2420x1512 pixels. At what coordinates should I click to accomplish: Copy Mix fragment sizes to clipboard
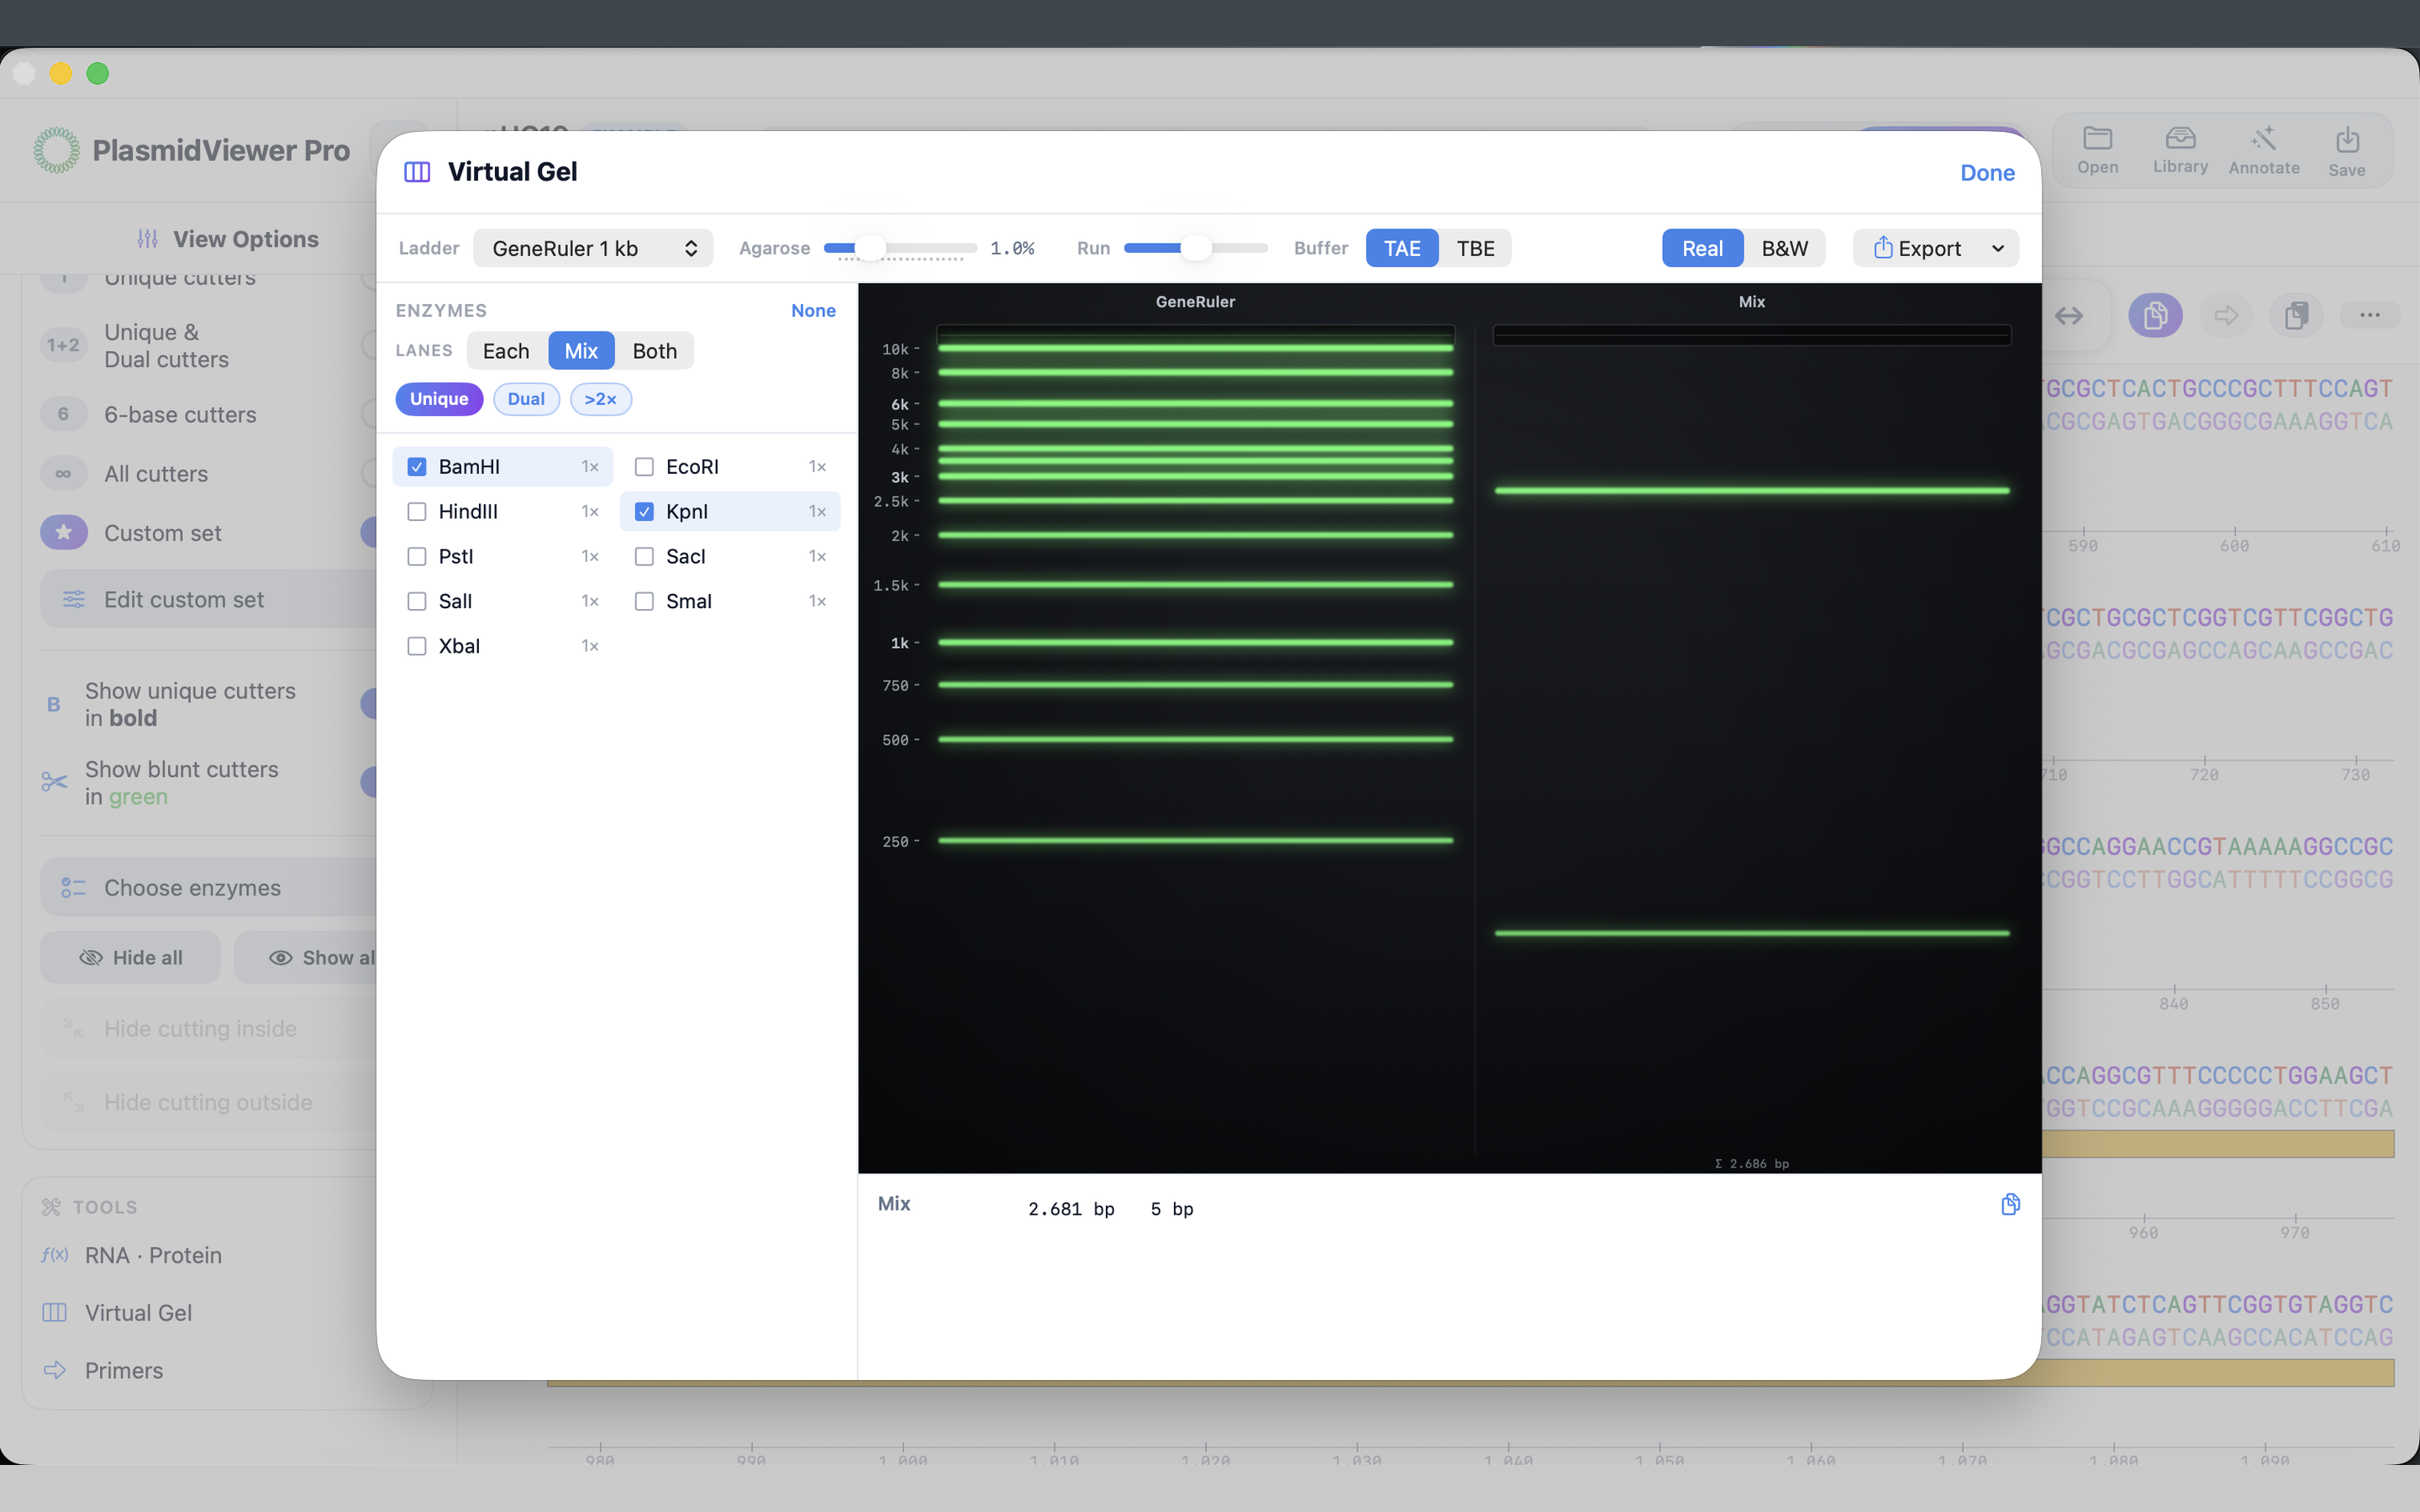2010,1204
